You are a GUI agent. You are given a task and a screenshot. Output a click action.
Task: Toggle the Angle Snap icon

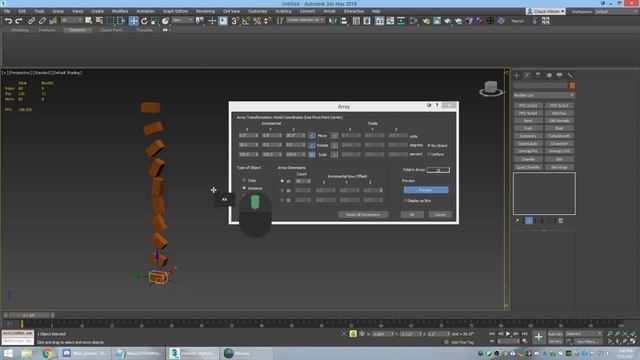(x=246, y=21)
